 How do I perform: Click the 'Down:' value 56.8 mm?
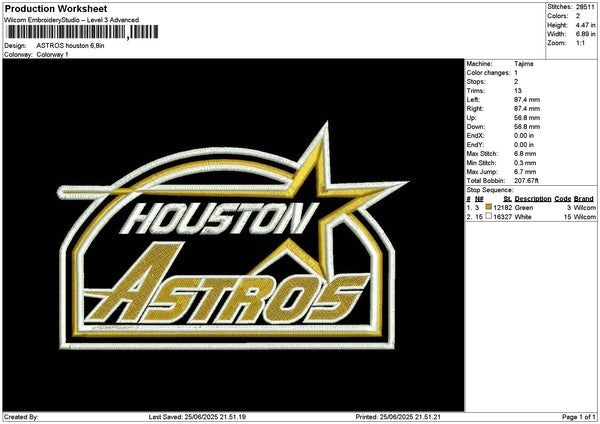pyautogui.click(x=527, y=127)
